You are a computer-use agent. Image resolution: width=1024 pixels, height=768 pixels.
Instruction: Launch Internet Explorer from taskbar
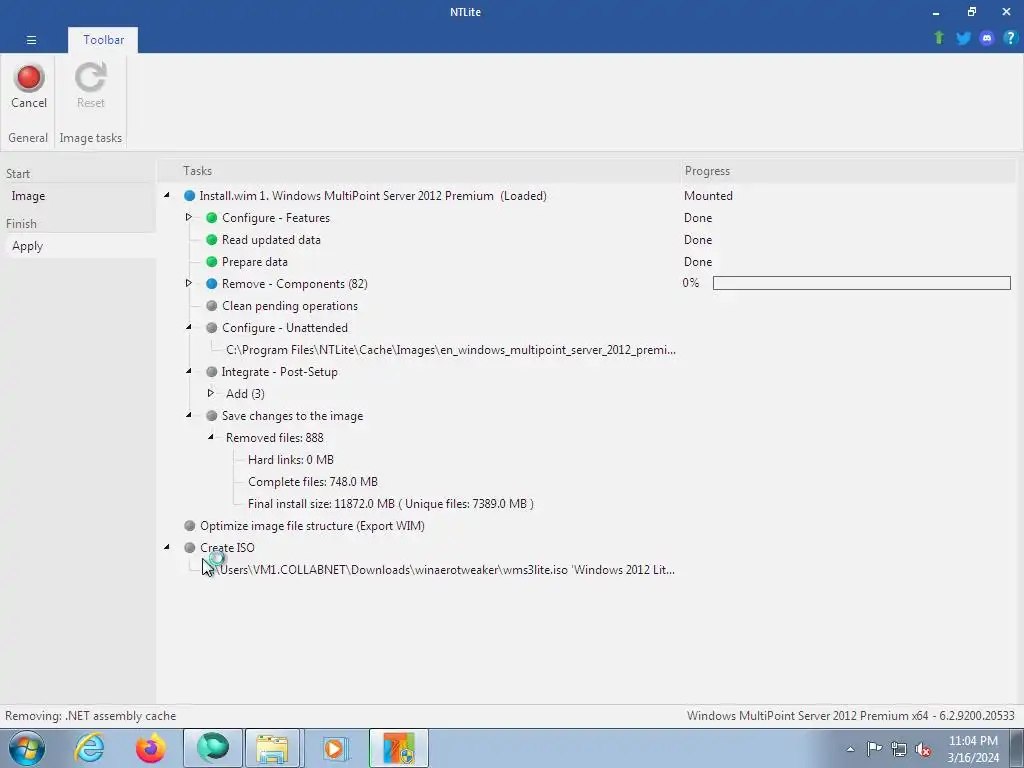pyautogui.click(x=89, y=748)
